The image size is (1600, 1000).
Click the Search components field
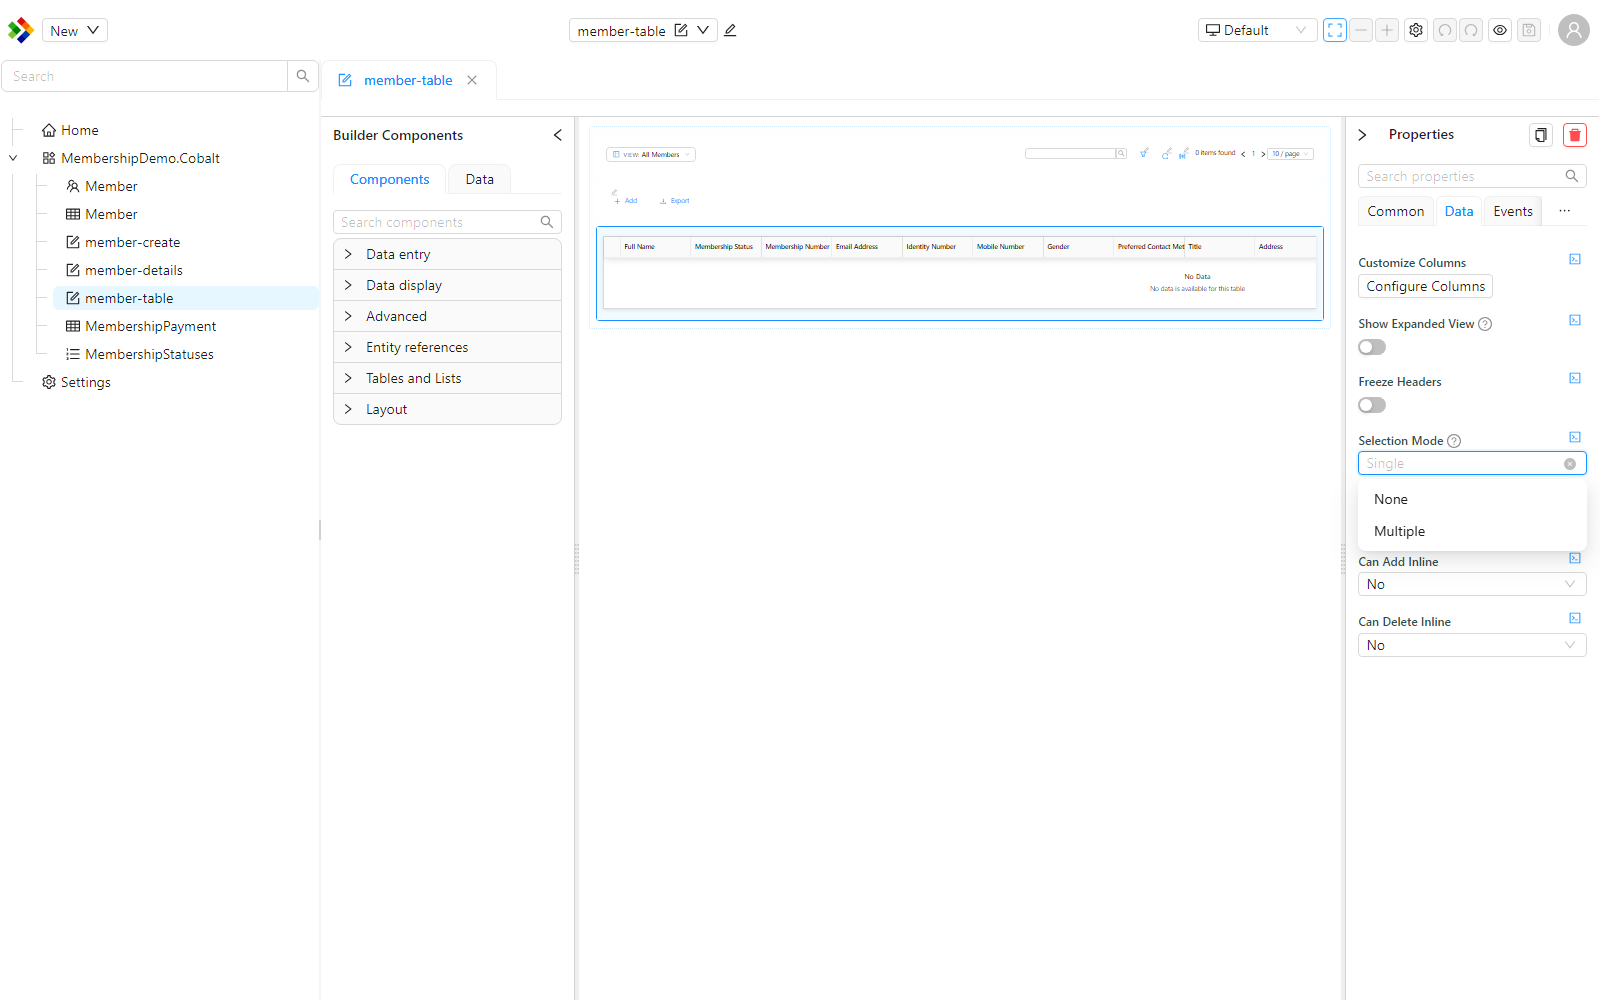click(447, 222)
